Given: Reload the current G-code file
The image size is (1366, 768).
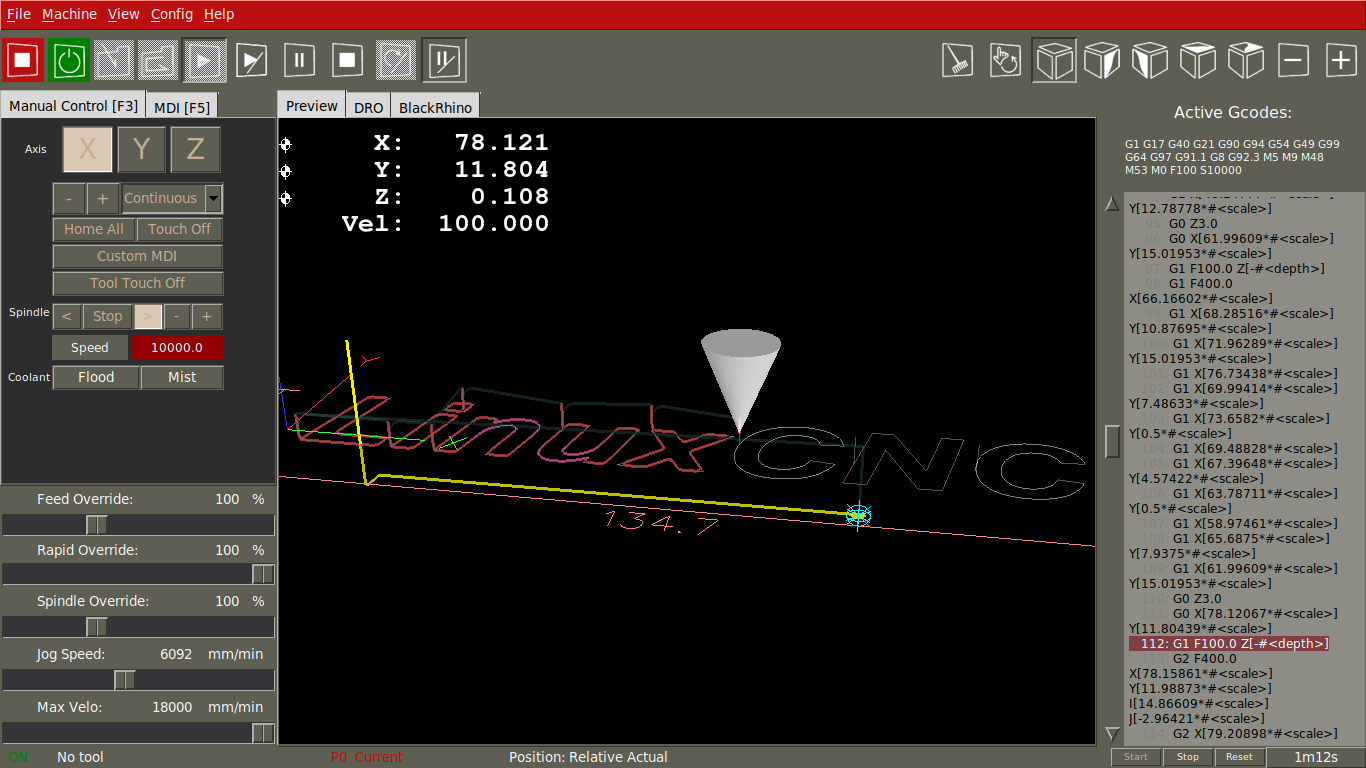Looking at the screenshot, I should (159, 61).
